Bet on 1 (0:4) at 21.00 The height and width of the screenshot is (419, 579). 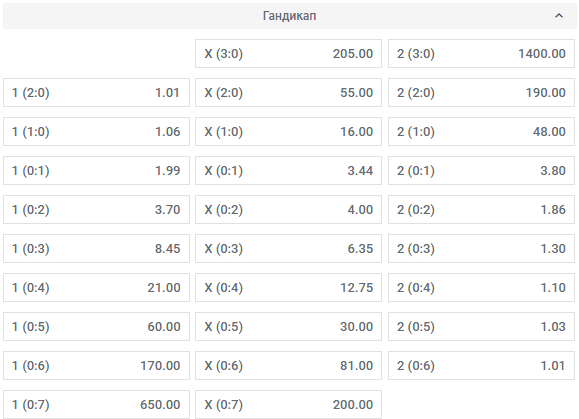pyautogui.click(x=96, y=288)
